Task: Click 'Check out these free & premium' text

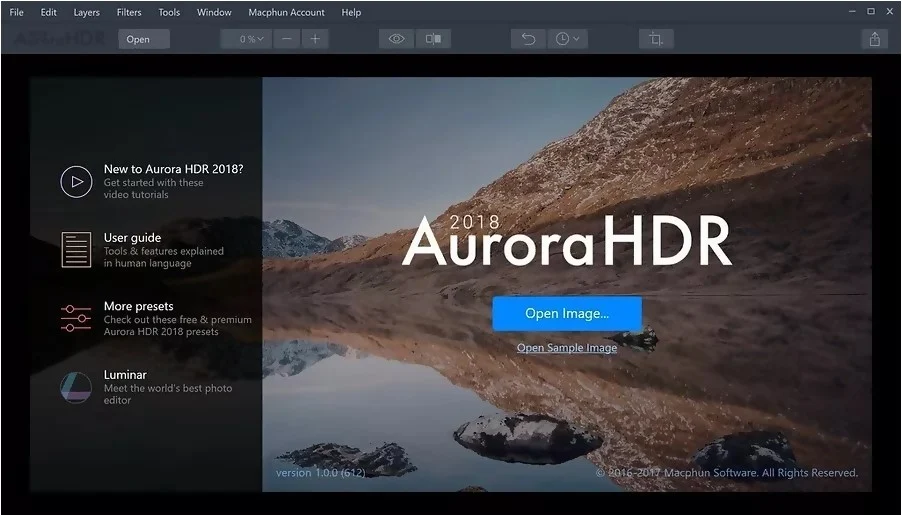Action: tap(178, 326)
